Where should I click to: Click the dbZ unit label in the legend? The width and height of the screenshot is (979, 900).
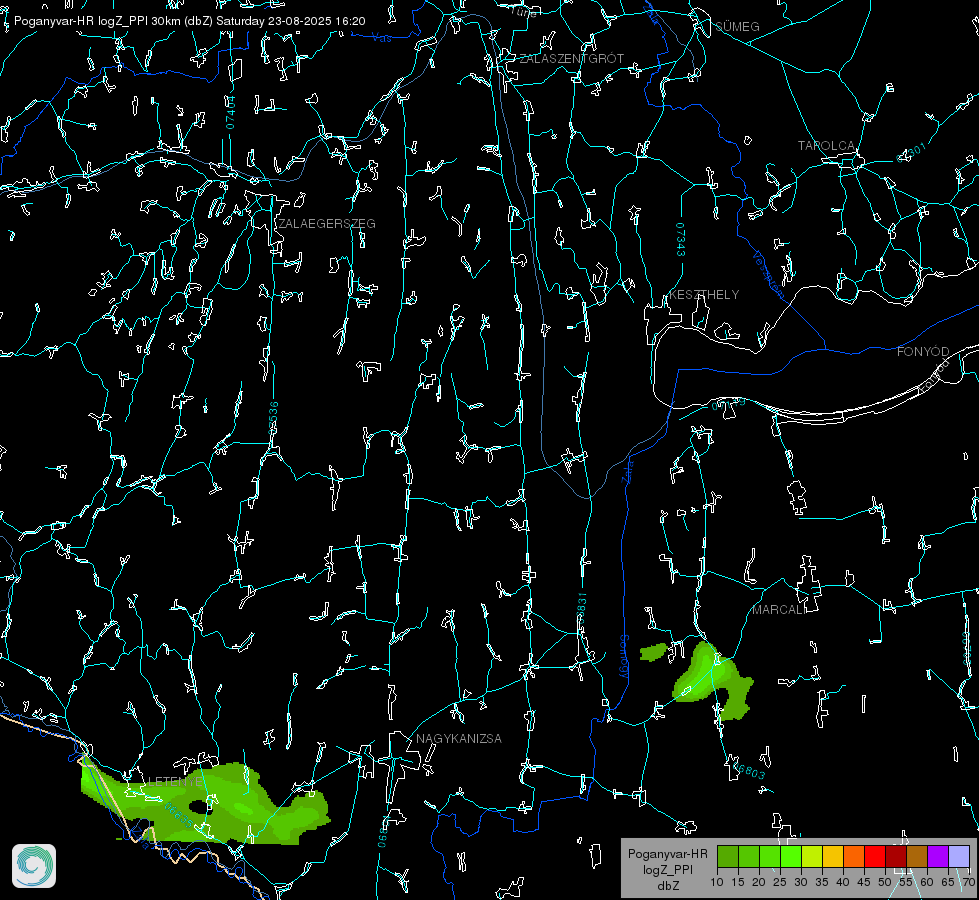[667, 886]
